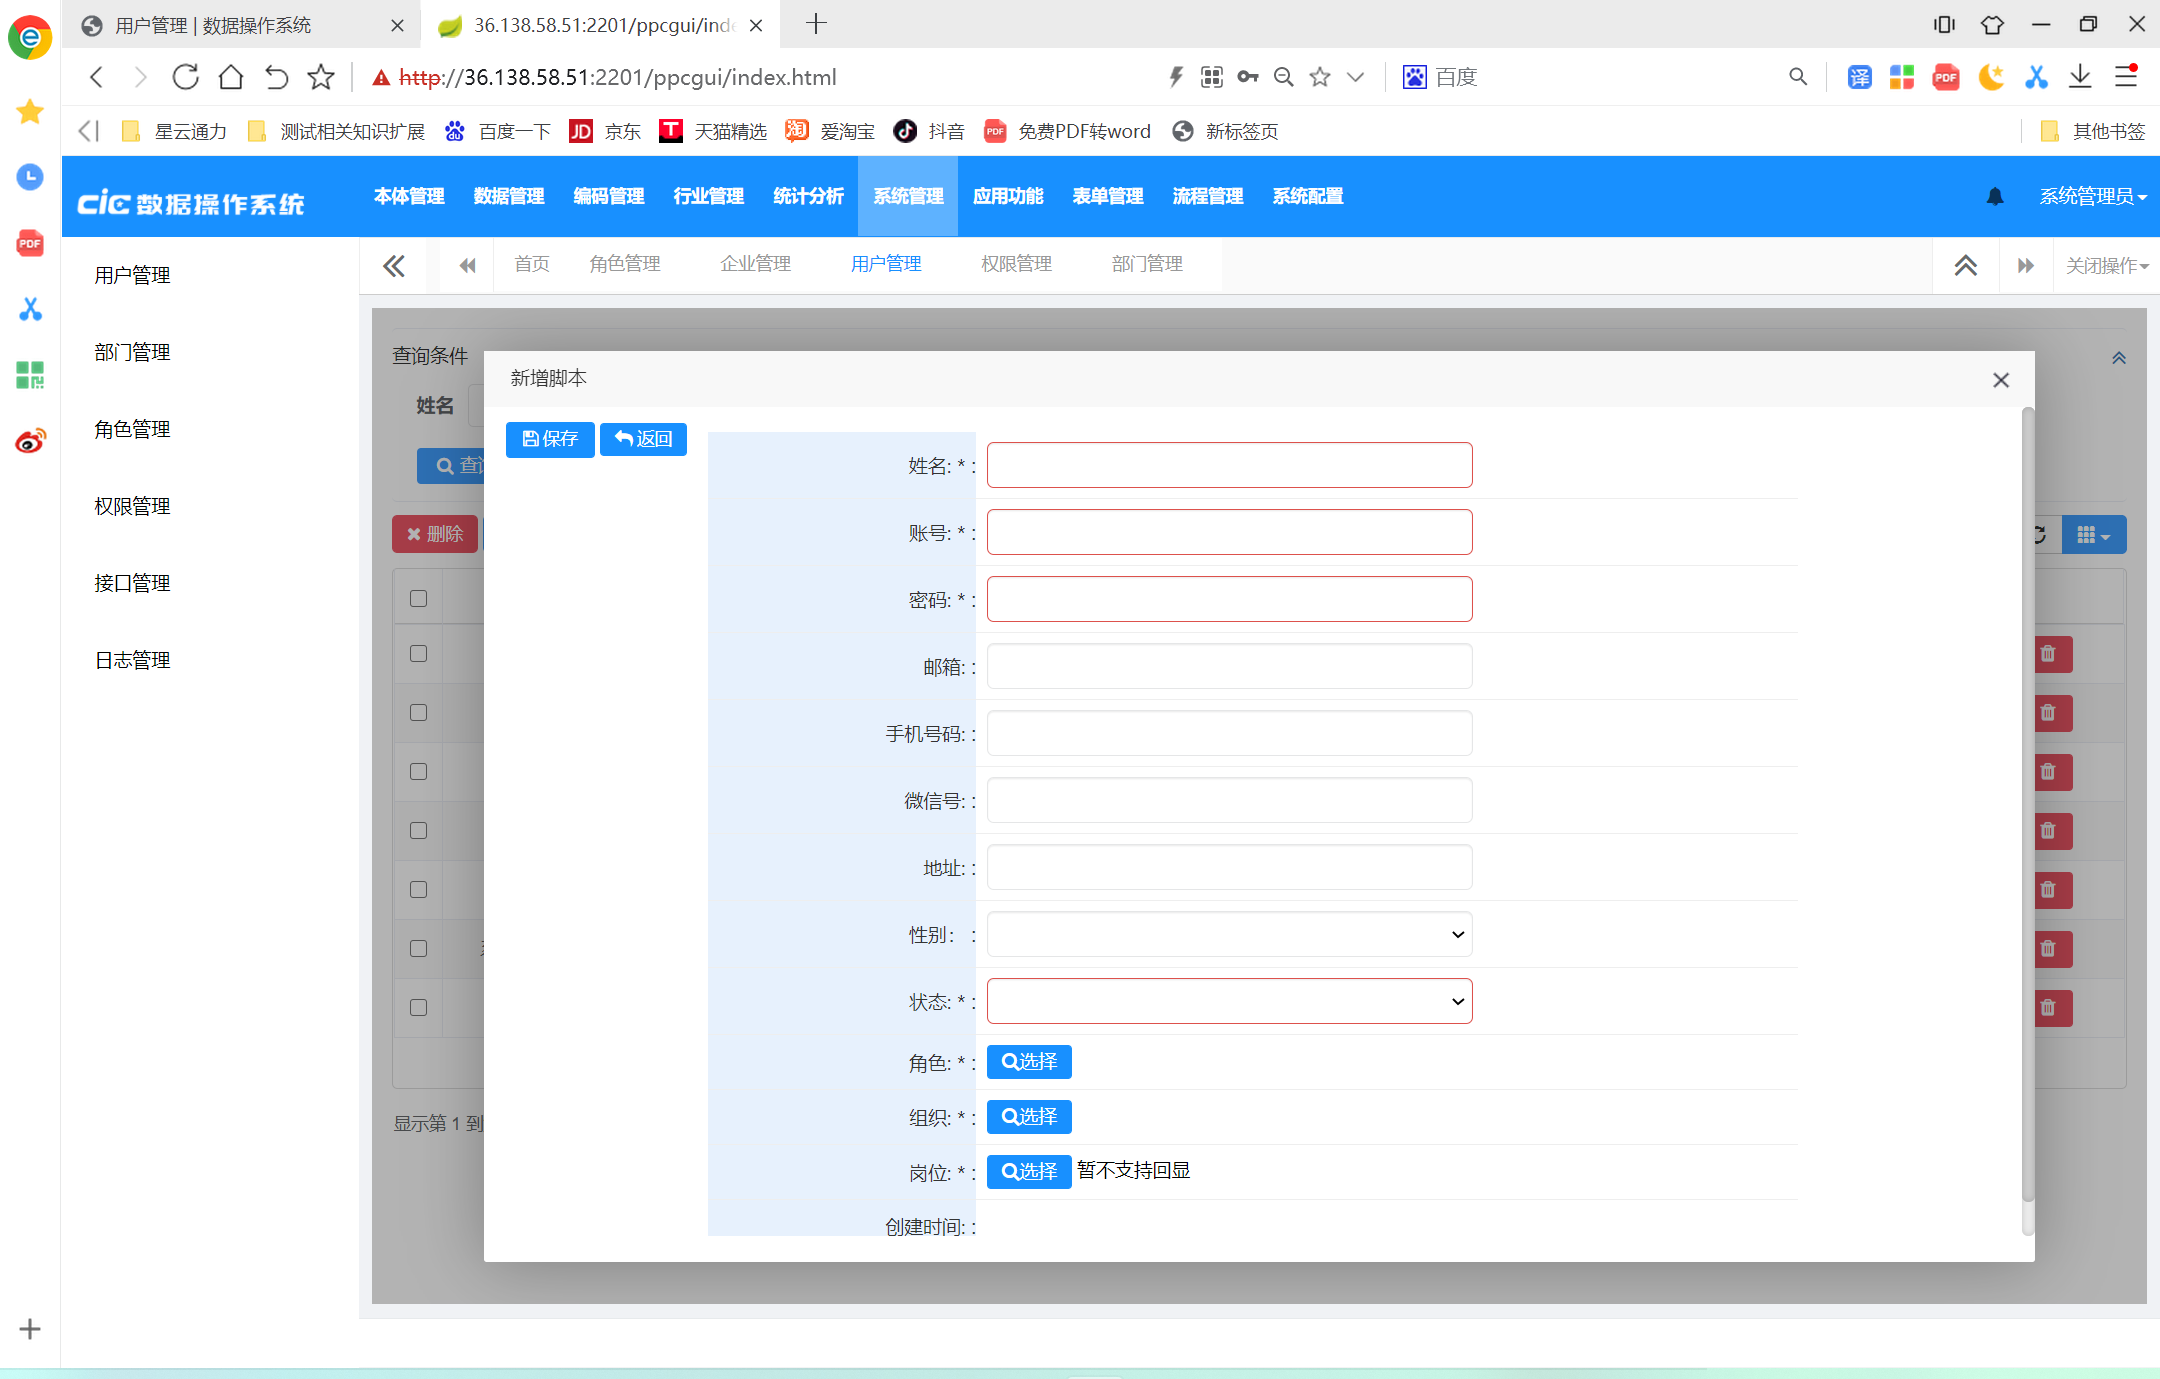
Task: Check the last data row checkbox
Action: pyautogui.click(x=418, y=1007)
